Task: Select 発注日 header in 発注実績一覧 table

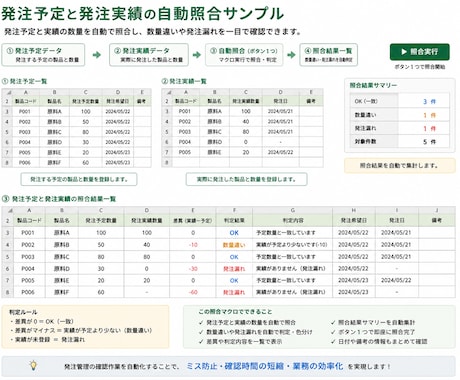Action: click(280, 101)
